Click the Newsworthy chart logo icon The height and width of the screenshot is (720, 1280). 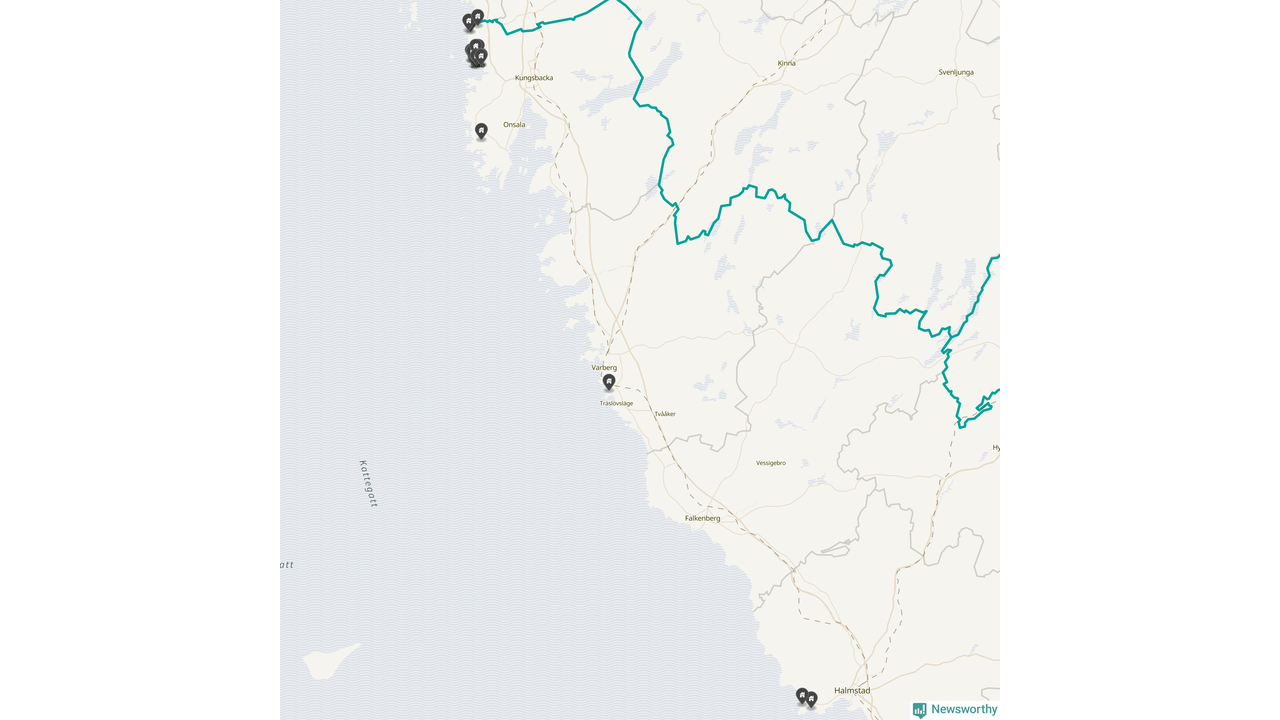919,710
